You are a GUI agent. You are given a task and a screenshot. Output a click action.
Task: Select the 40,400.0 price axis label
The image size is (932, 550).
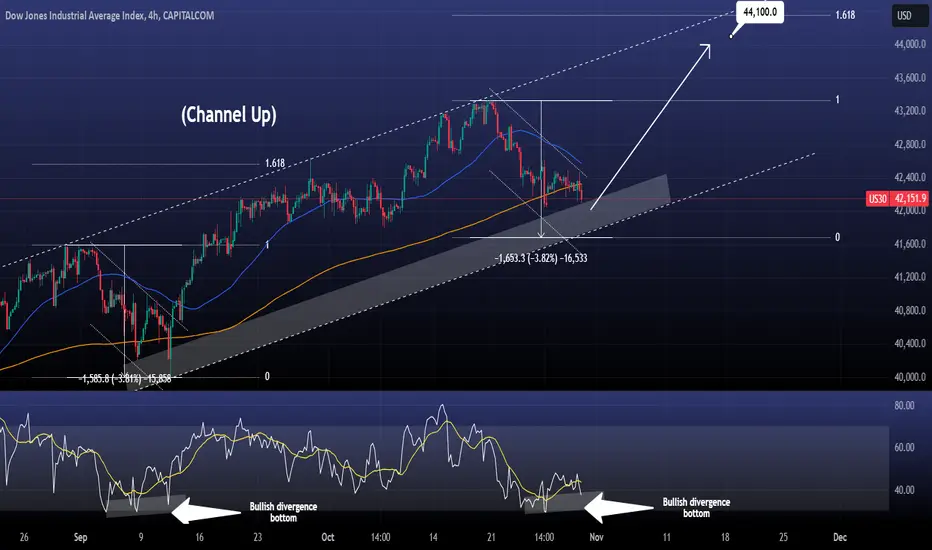tap(910, 344)
